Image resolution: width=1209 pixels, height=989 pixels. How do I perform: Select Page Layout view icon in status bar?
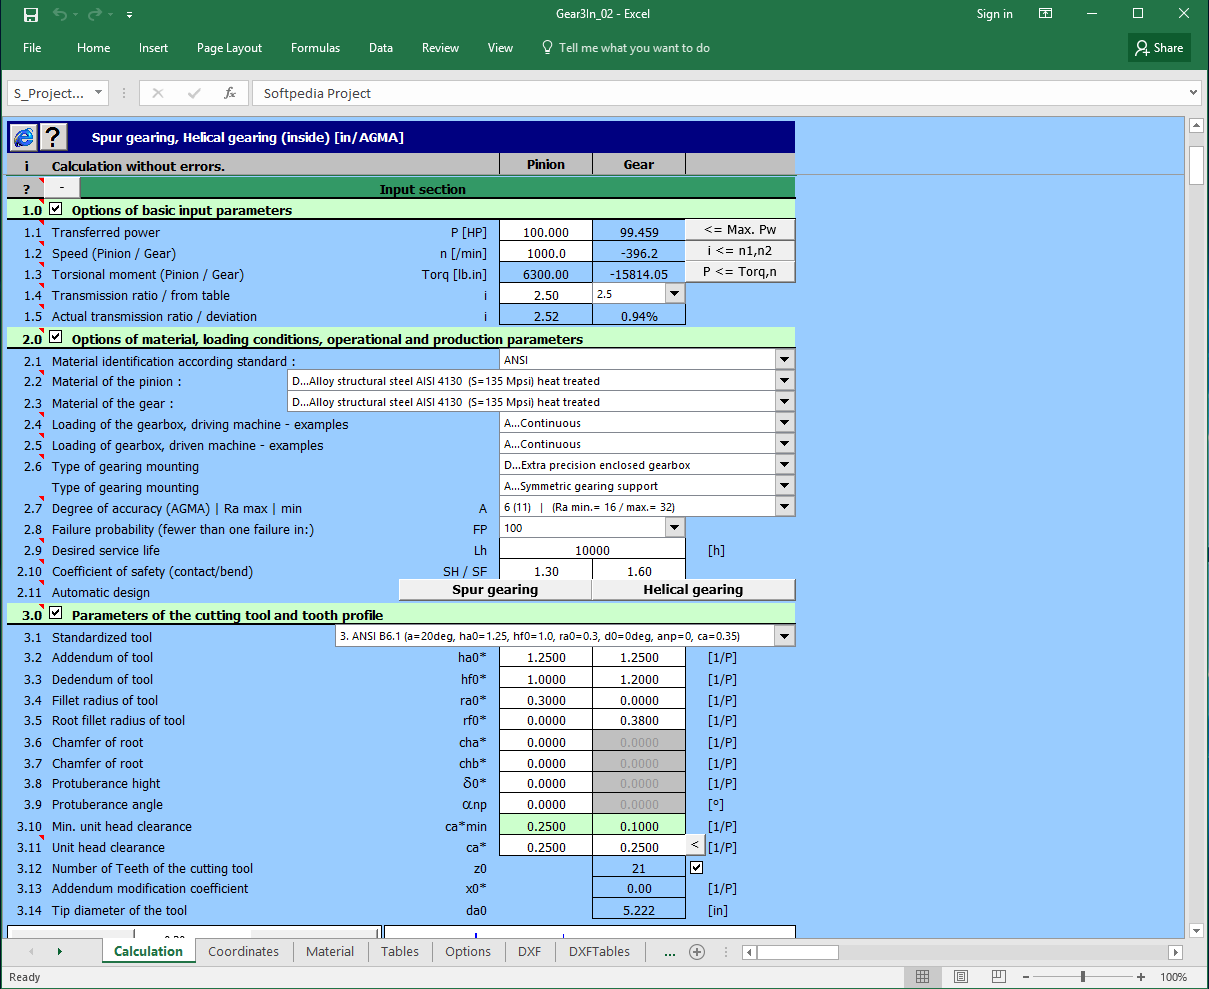960,976
